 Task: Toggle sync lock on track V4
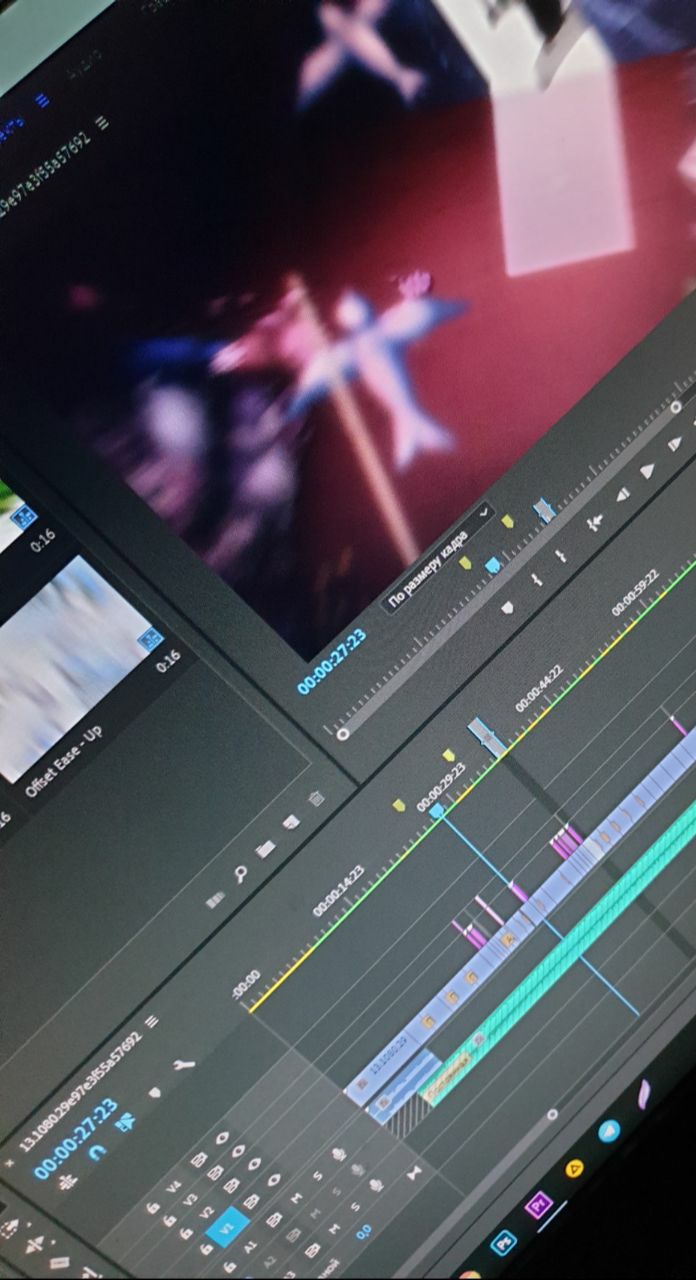pyautogui.click(x=198, y=1159)
